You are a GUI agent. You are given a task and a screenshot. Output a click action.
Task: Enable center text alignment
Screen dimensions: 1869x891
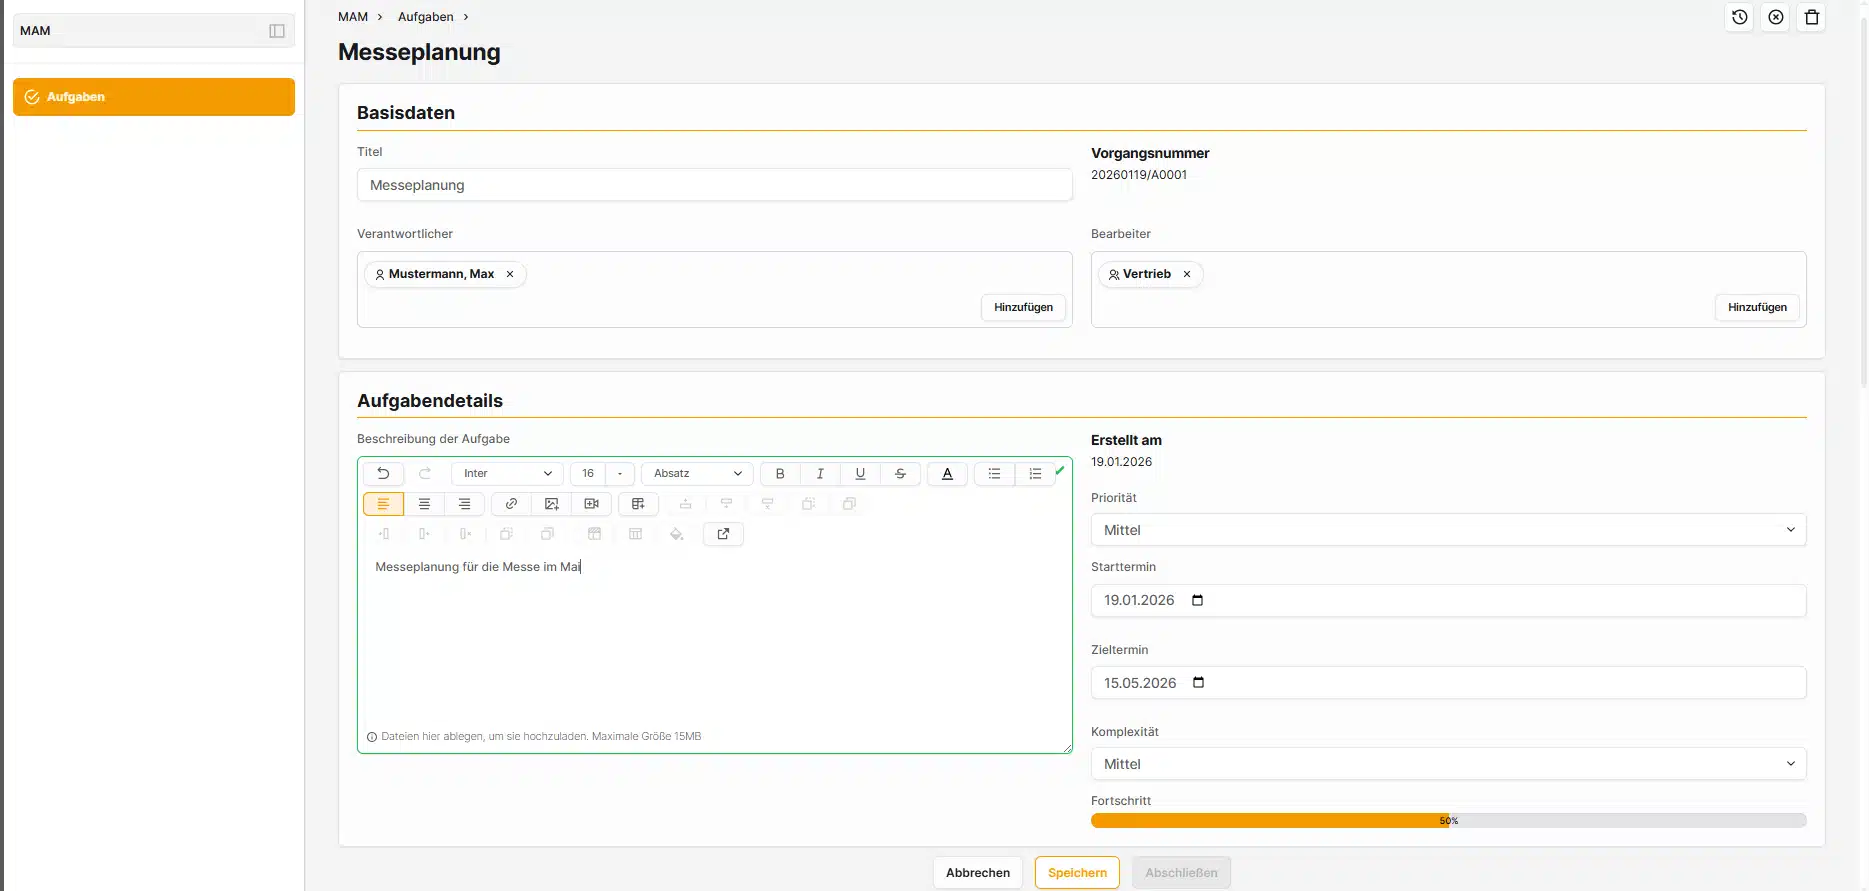[424, 504]
